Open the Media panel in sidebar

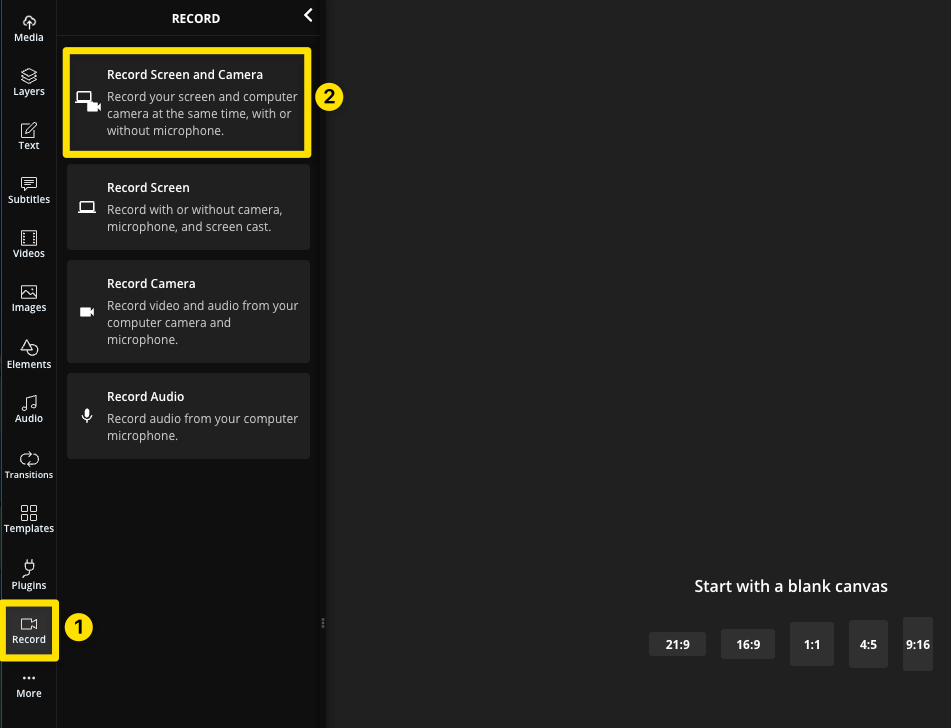pyautogui.click(x=28, y=29)
